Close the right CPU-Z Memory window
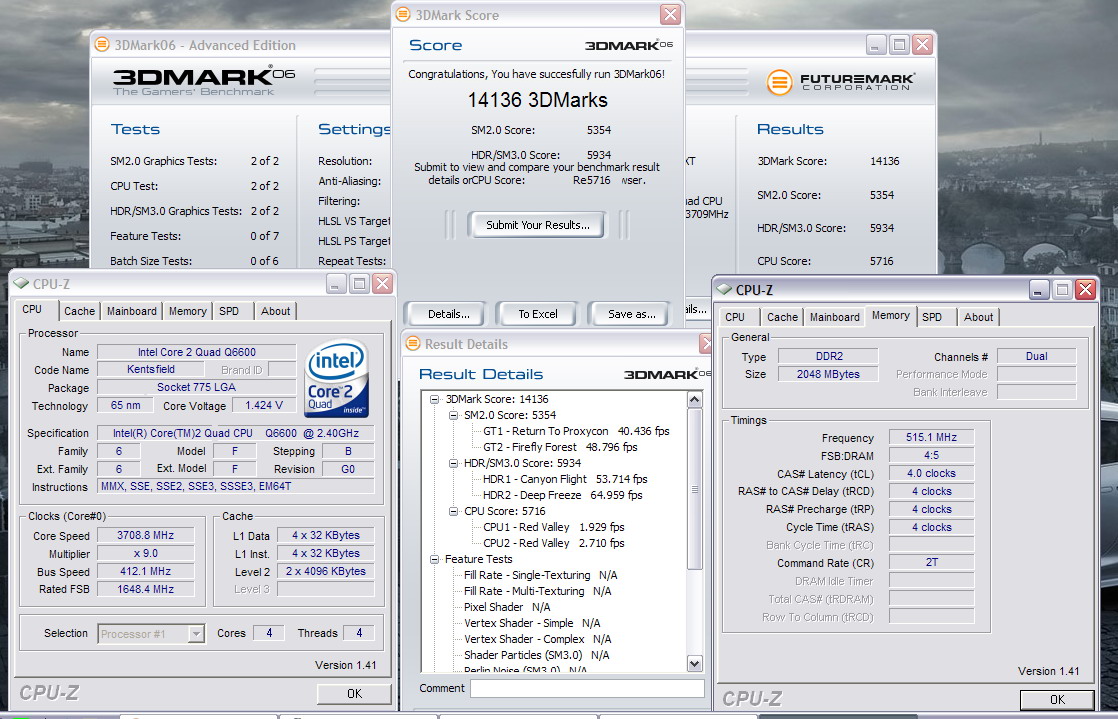The width and height of the screenshot is (1118, 719). click(1085, 289)
